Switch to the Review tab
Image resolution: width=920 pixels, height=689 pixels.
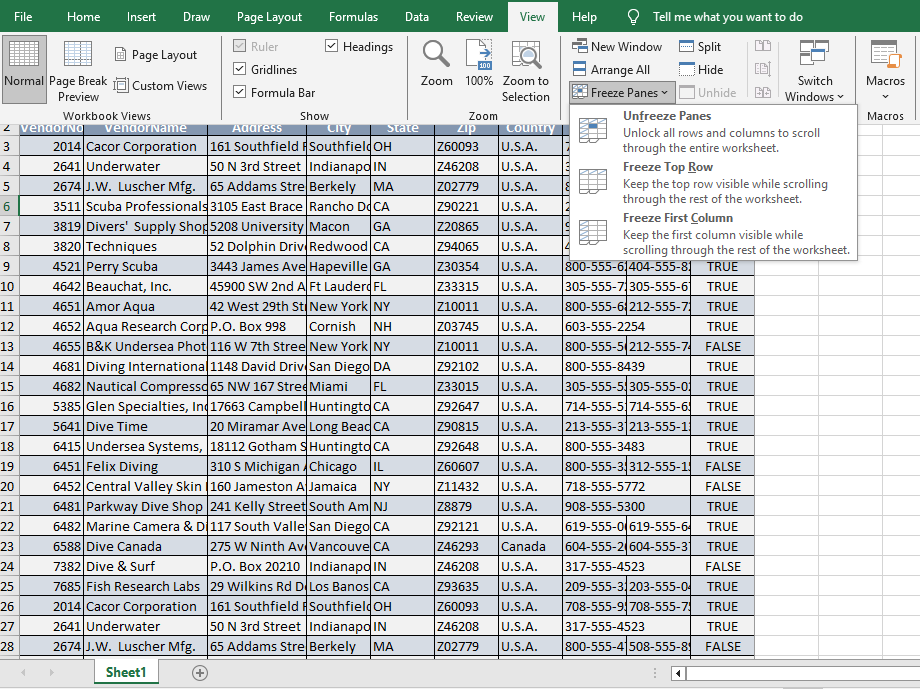(474, 16)
